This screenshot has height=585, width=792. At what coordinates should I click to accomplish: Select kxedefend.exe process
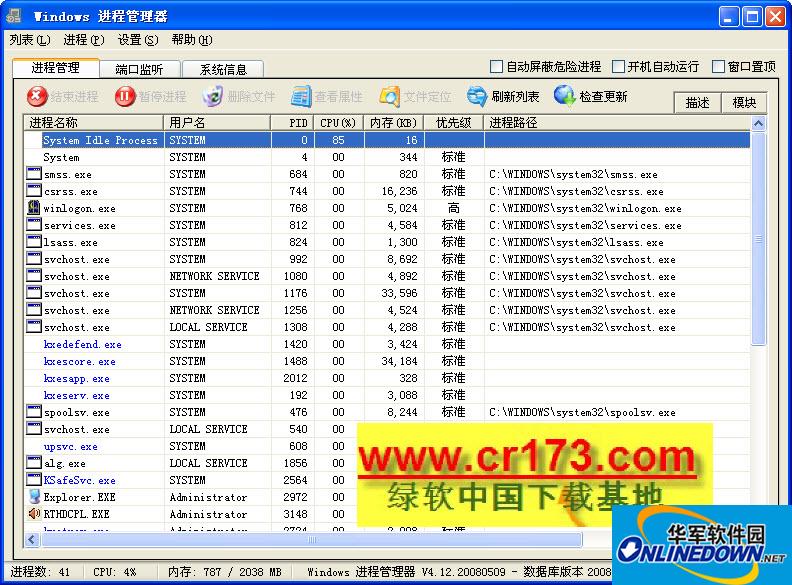tap(82, 344)
